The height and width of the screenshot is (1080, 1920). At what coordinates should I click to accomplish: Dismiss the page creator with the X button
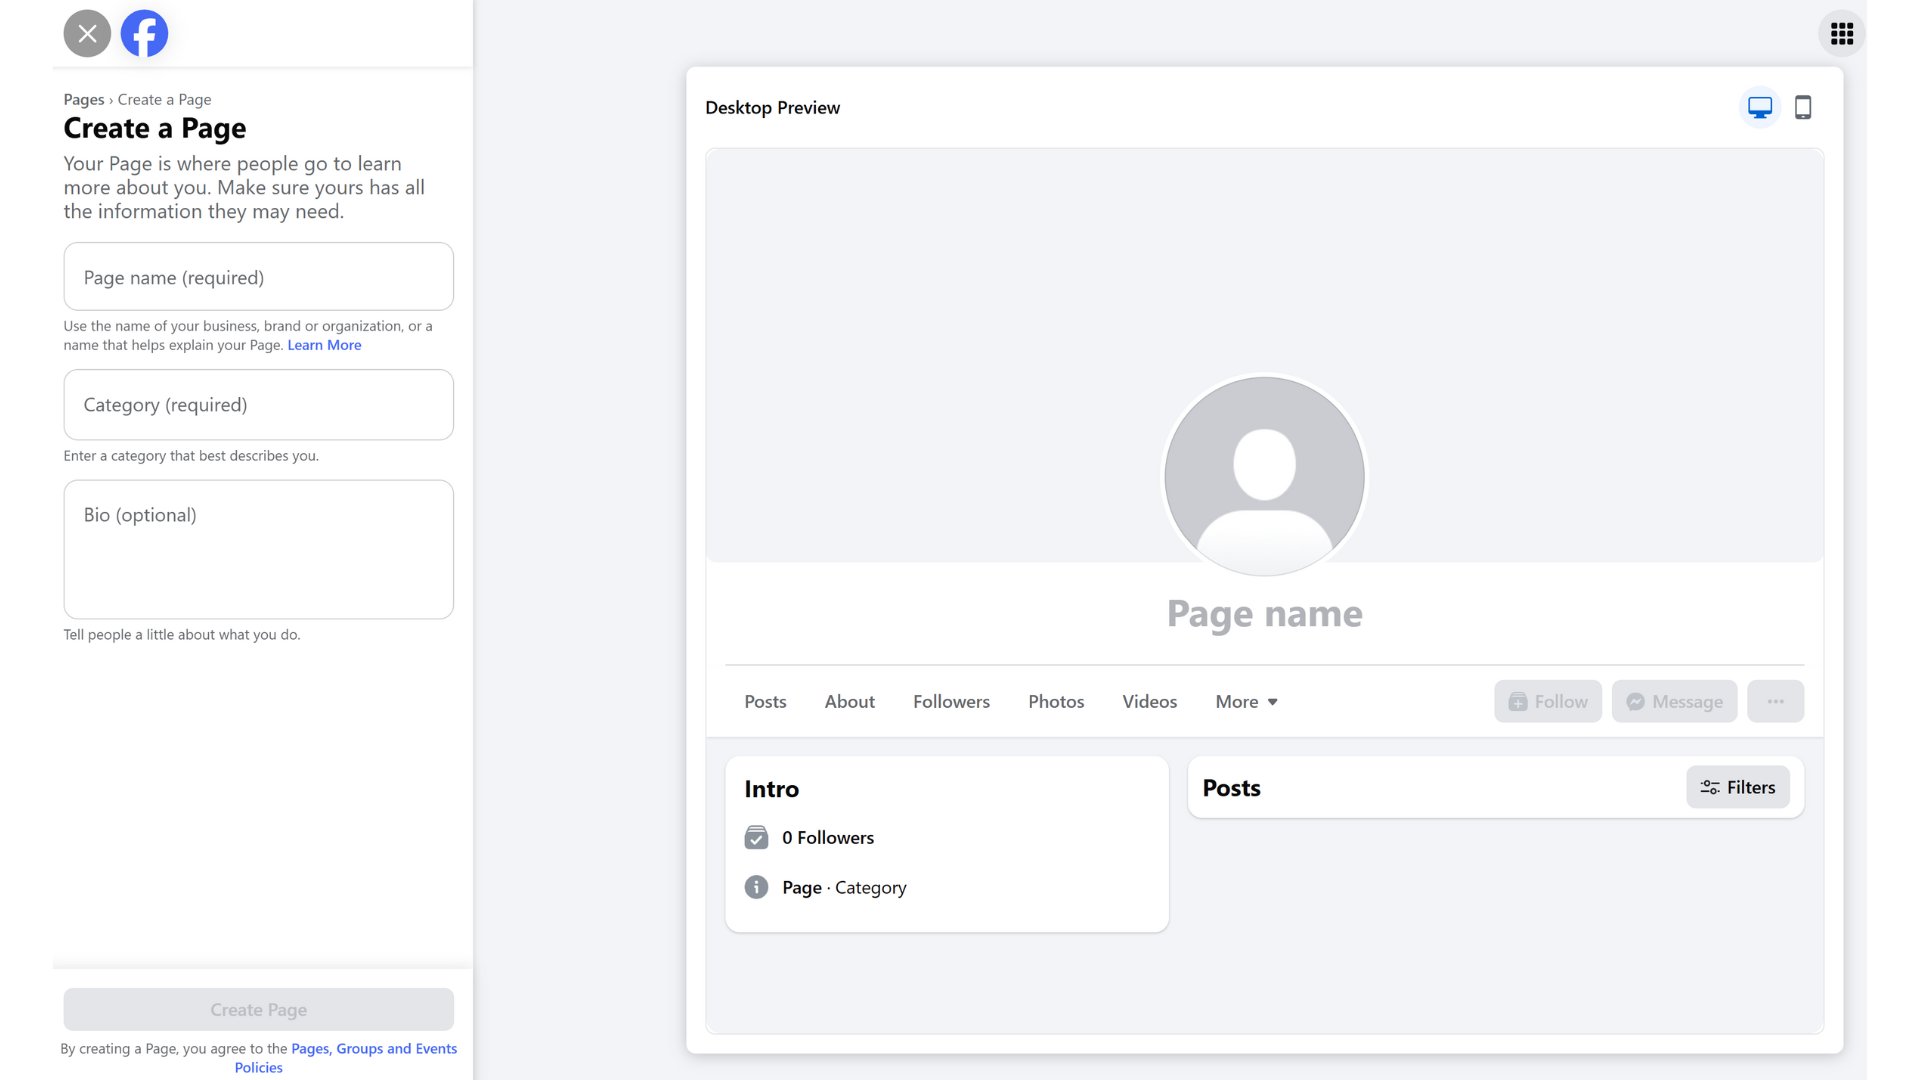click(87, 33)
